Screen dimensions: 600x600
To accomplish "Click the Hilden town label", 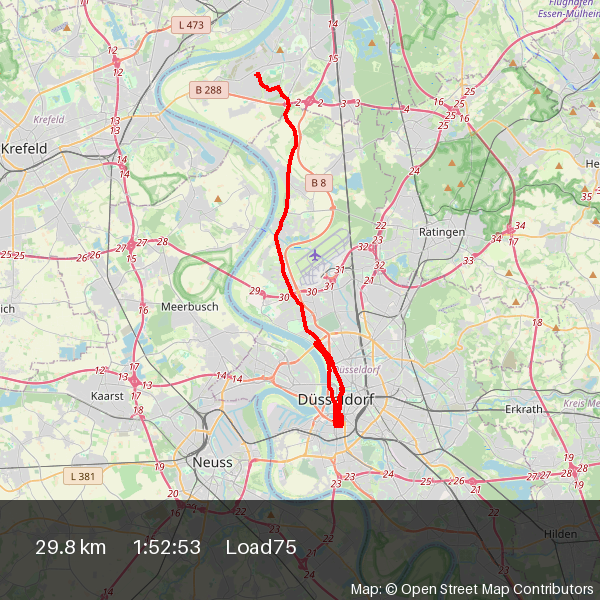I will click(x=561, y=534).
